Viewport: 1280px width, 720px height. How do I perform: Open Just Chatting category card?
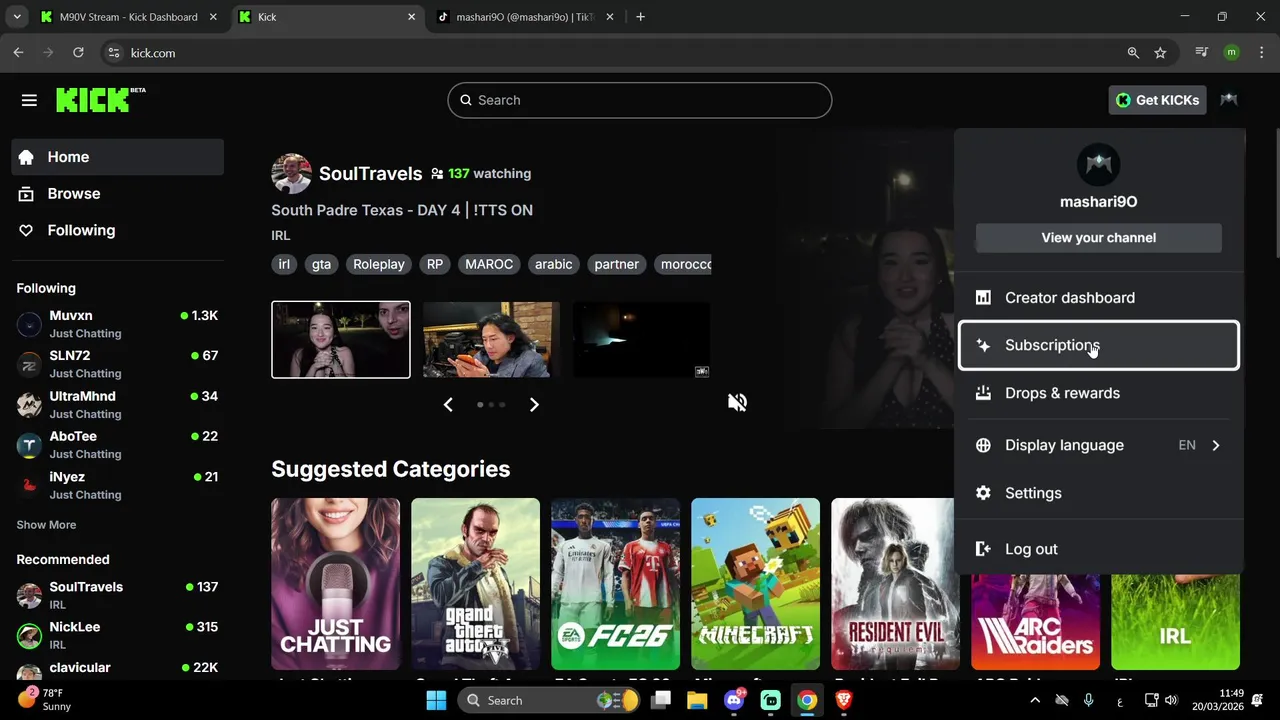click(336, 584)
